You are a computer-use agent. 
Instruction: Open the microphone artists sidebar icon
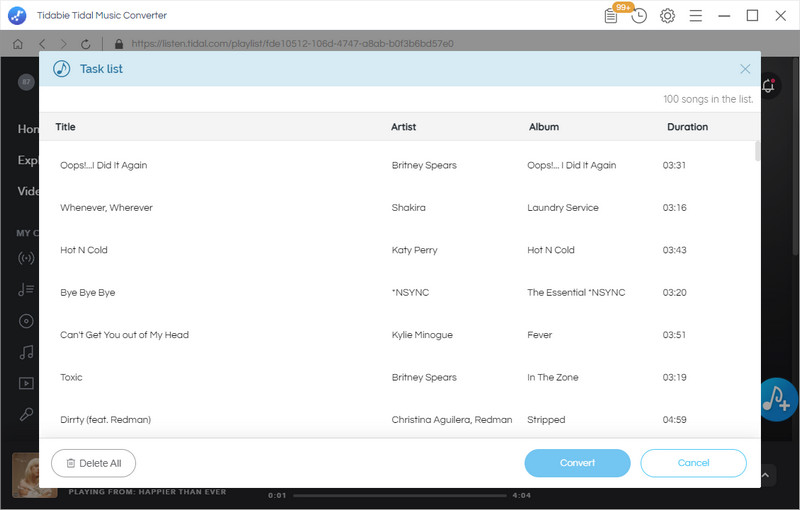click(26, 414)
